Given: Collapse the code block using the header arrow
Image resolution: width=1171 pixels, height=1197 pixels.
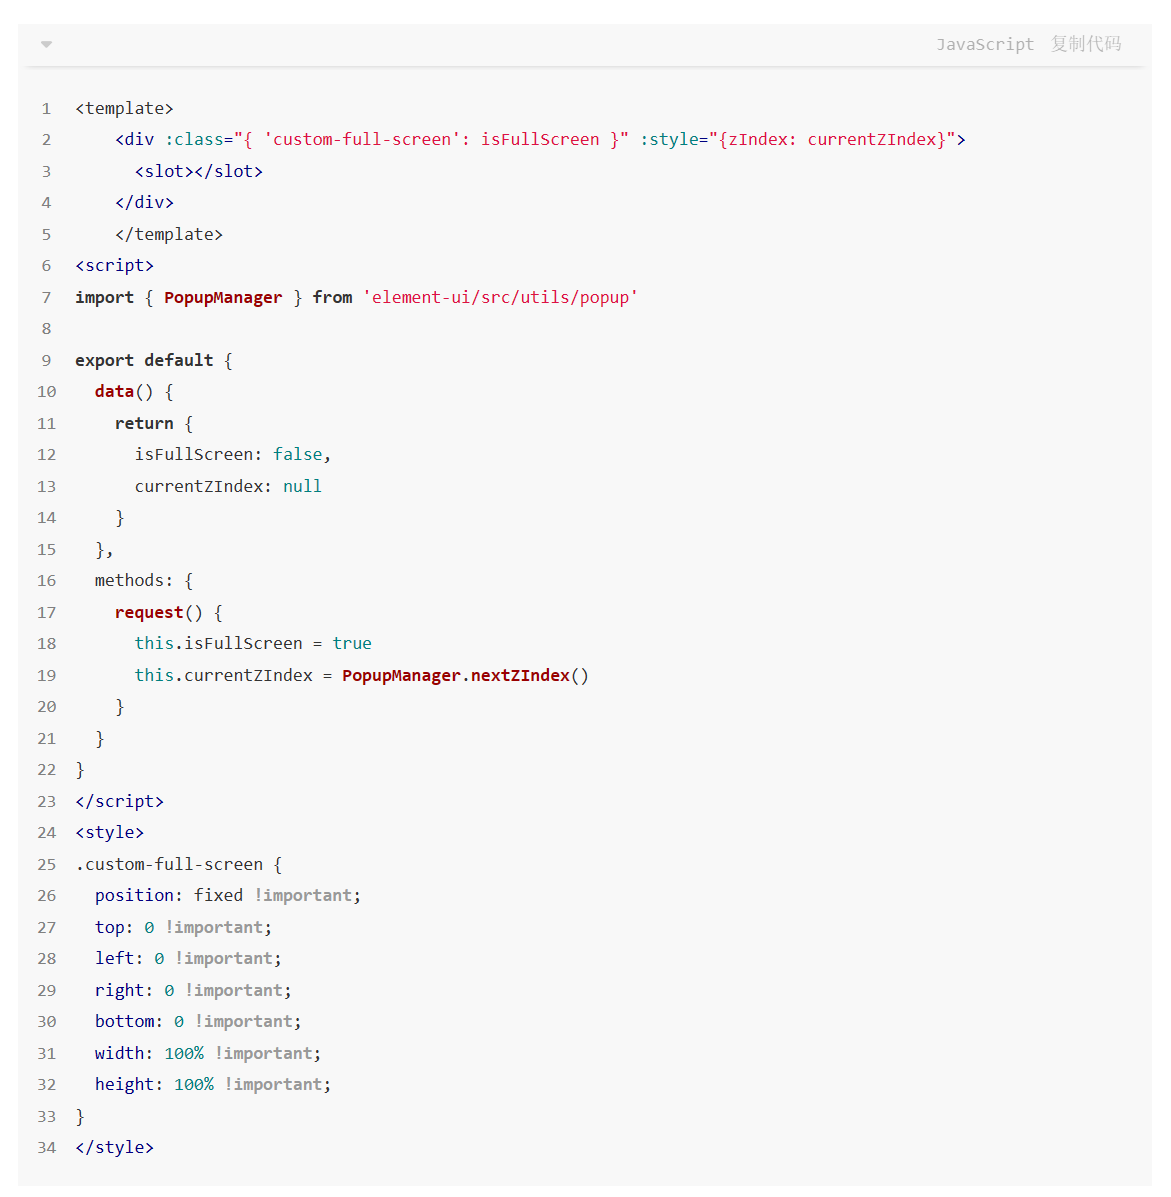Looking at the screenshot, I should click(x=47, y=44).
